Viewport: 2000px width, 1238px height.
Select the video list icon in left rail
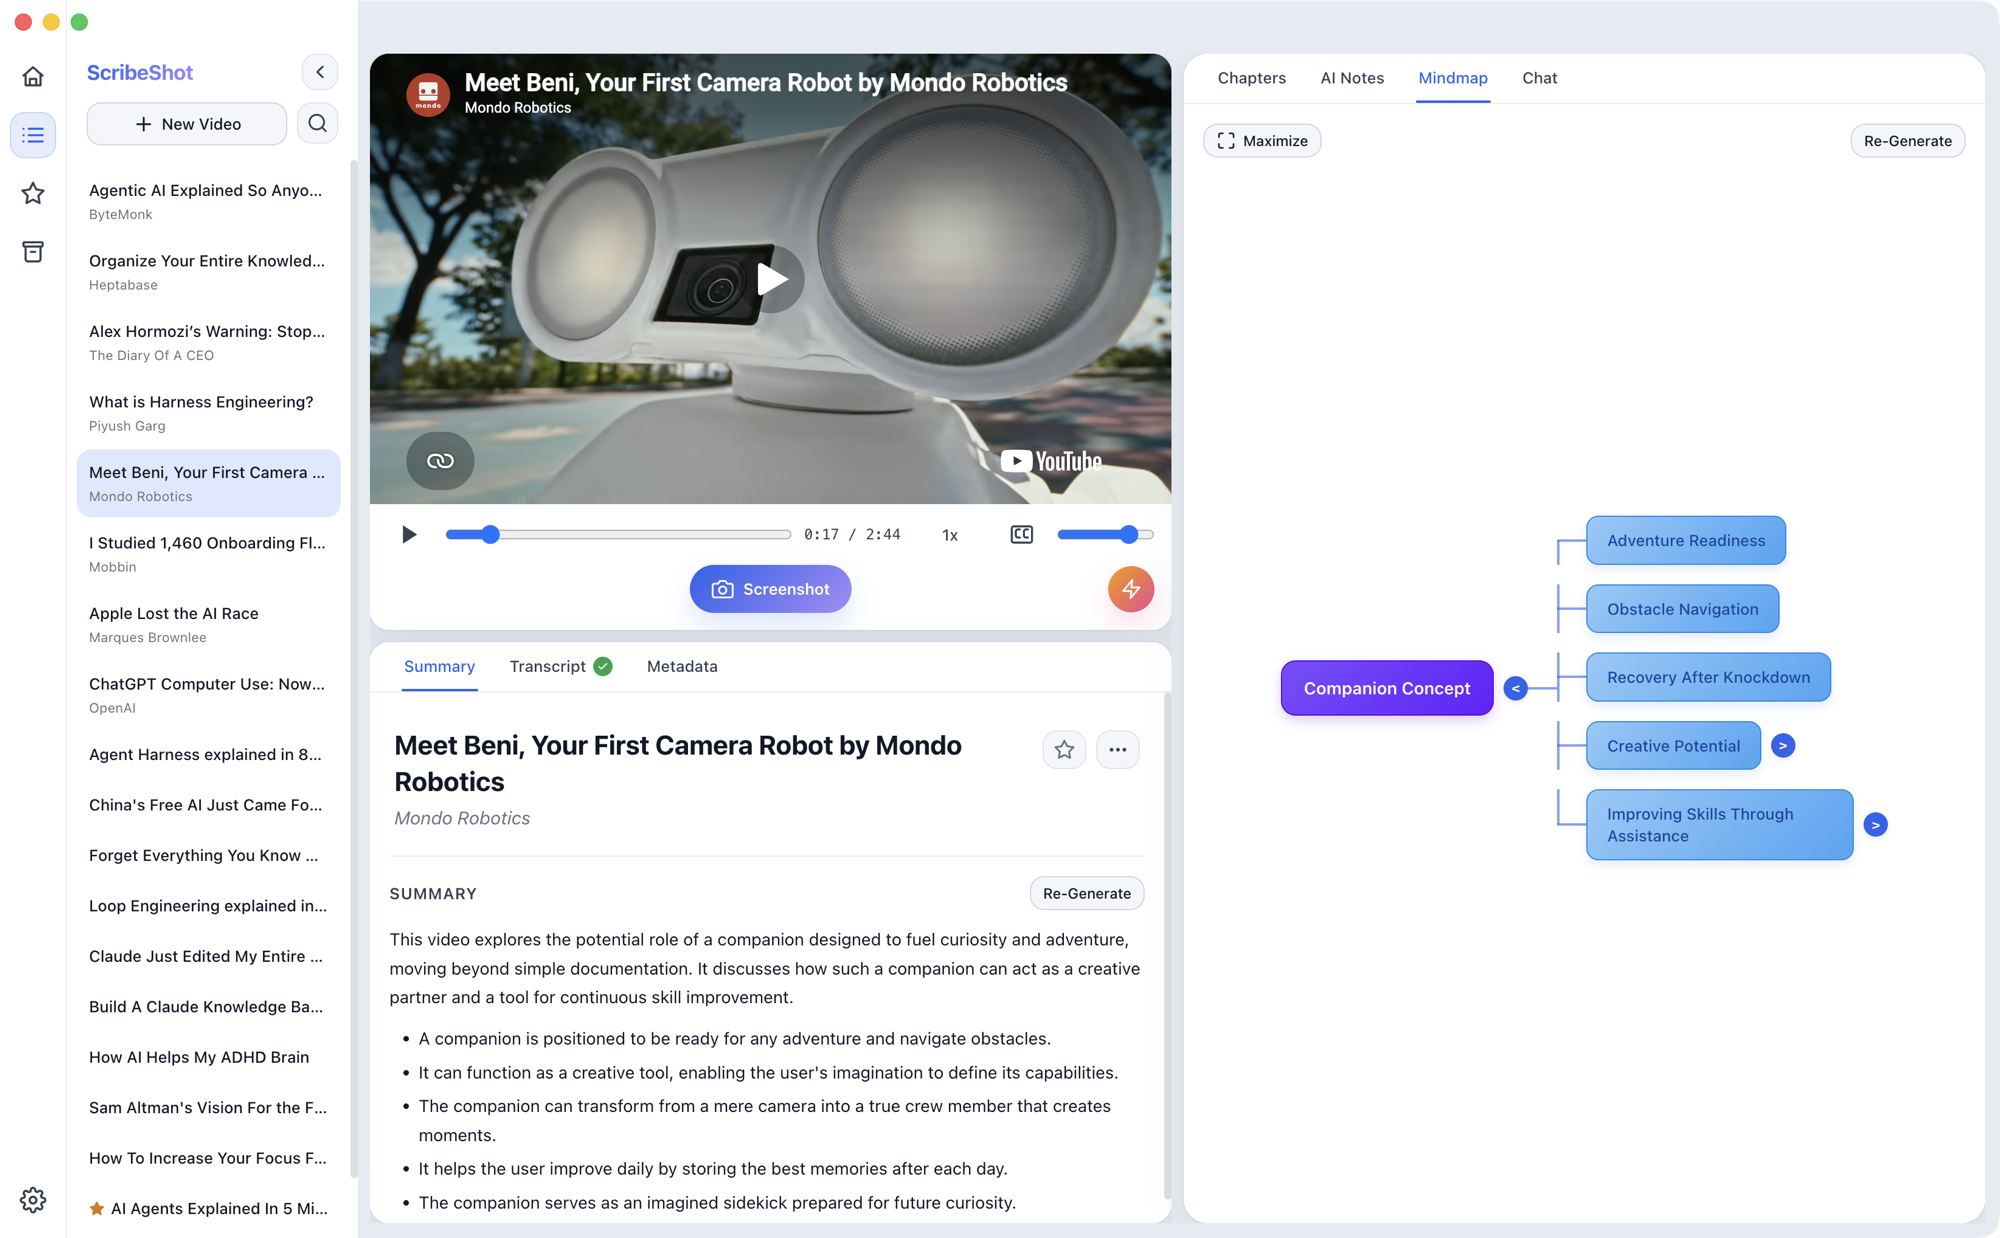(33, 135)
